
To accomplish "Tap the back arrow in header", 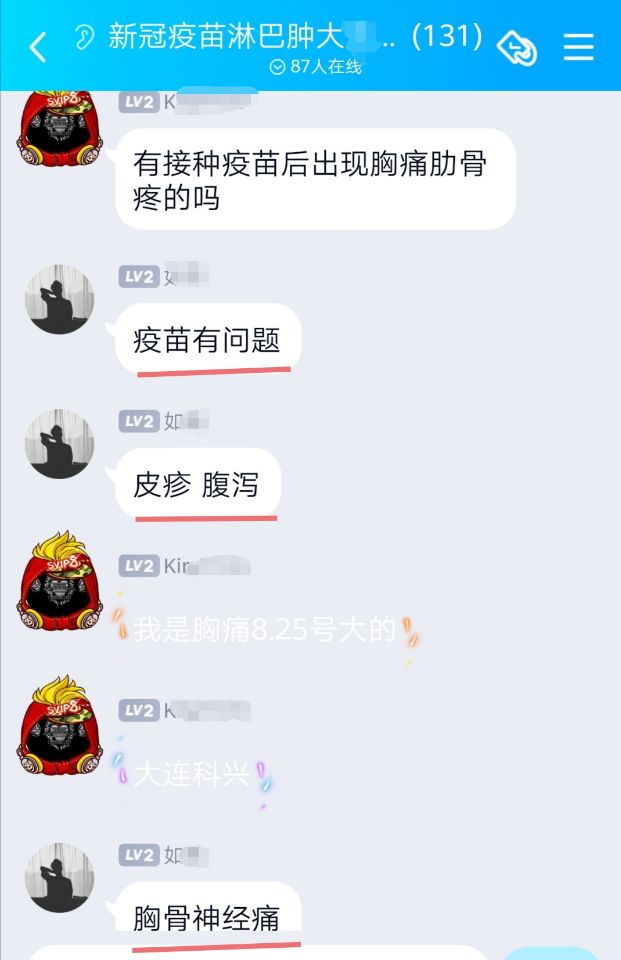I will click(37, 47).
